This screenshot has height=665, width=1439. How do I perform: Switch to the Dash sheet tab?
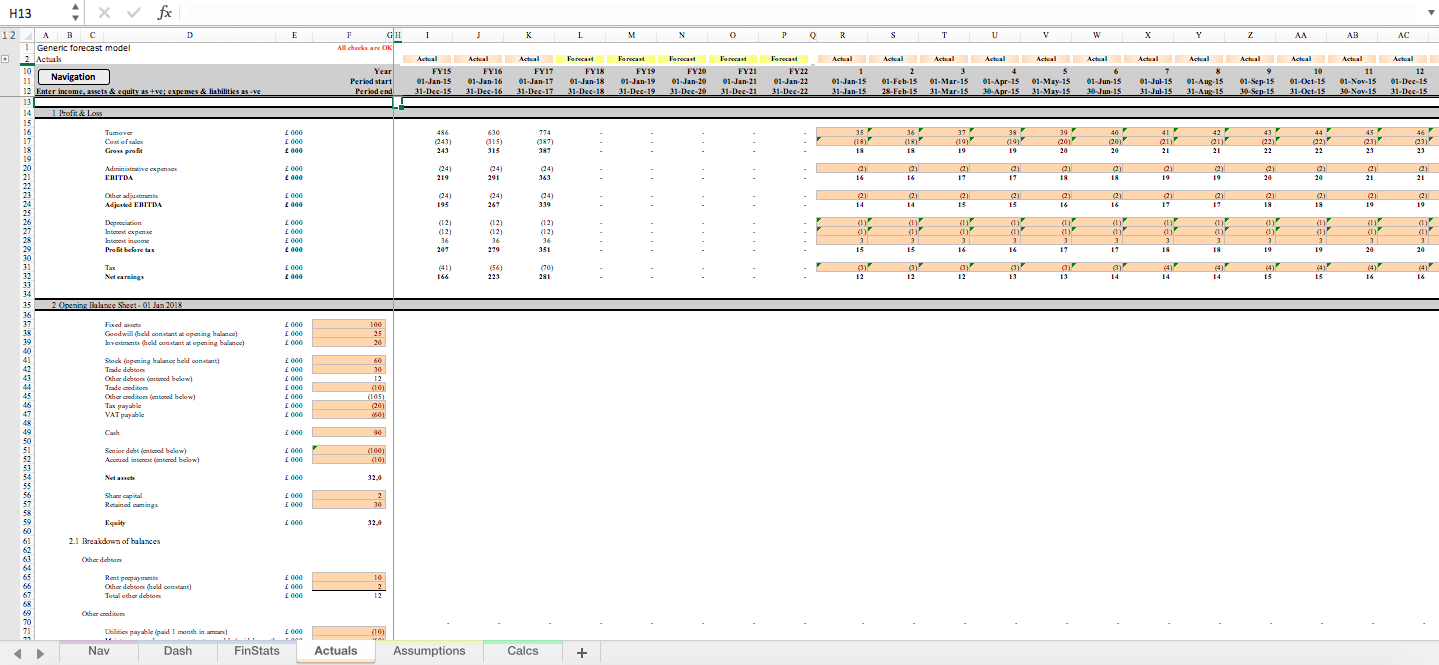pyautogui.click(x=177, y=650)
